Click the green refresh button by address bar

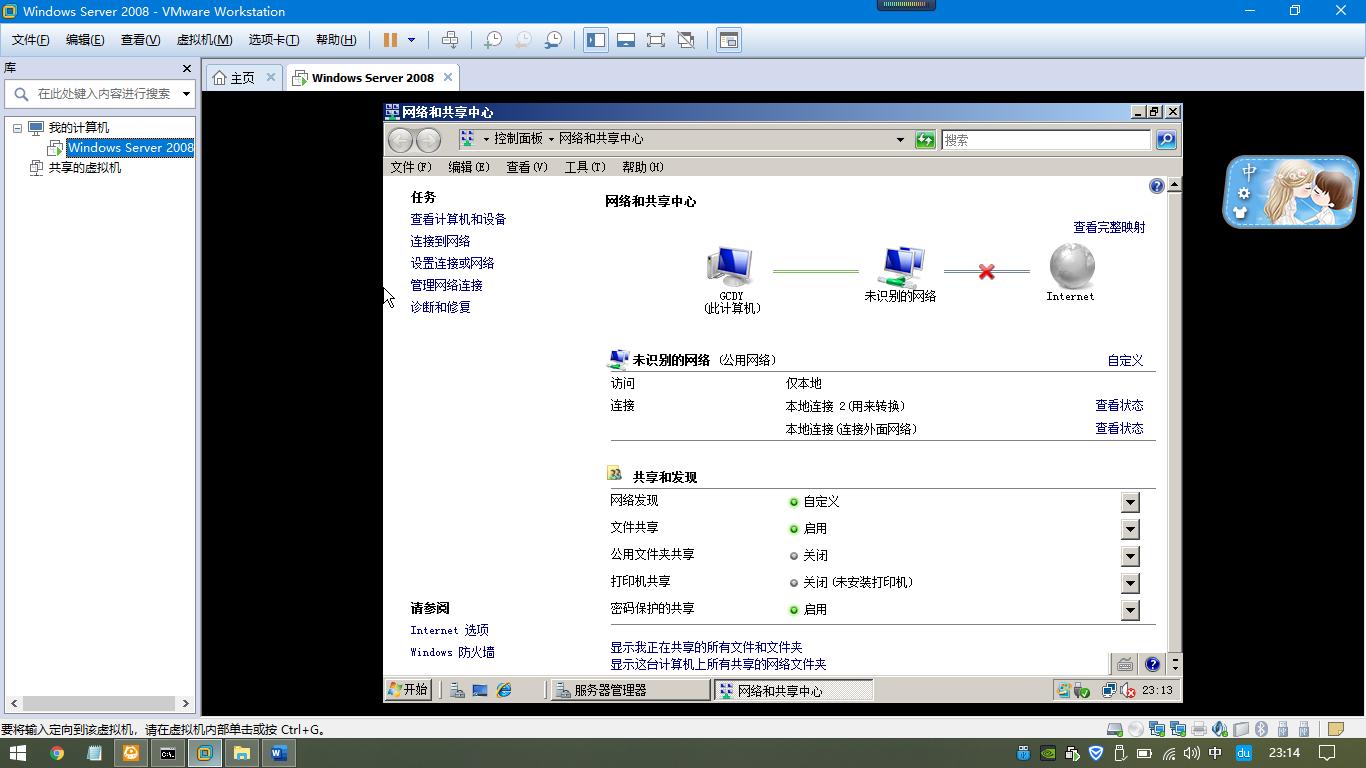[x=925, y=140]
